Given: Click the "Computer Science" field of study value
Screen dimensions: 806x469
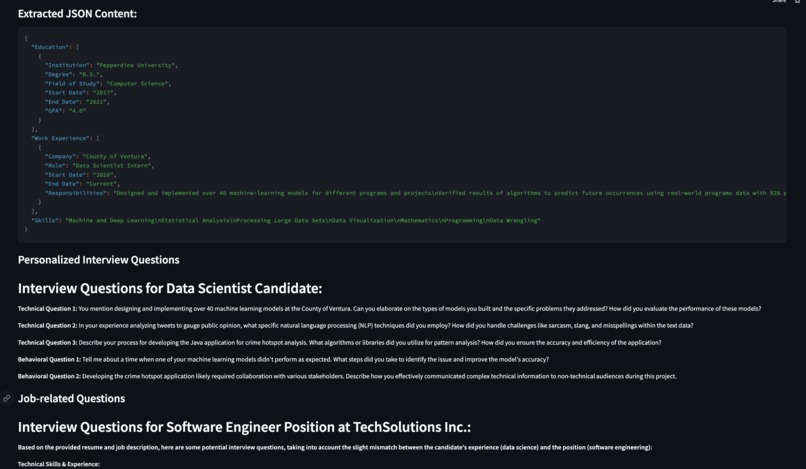Looking at the screenshot, I should coord(137,83).
